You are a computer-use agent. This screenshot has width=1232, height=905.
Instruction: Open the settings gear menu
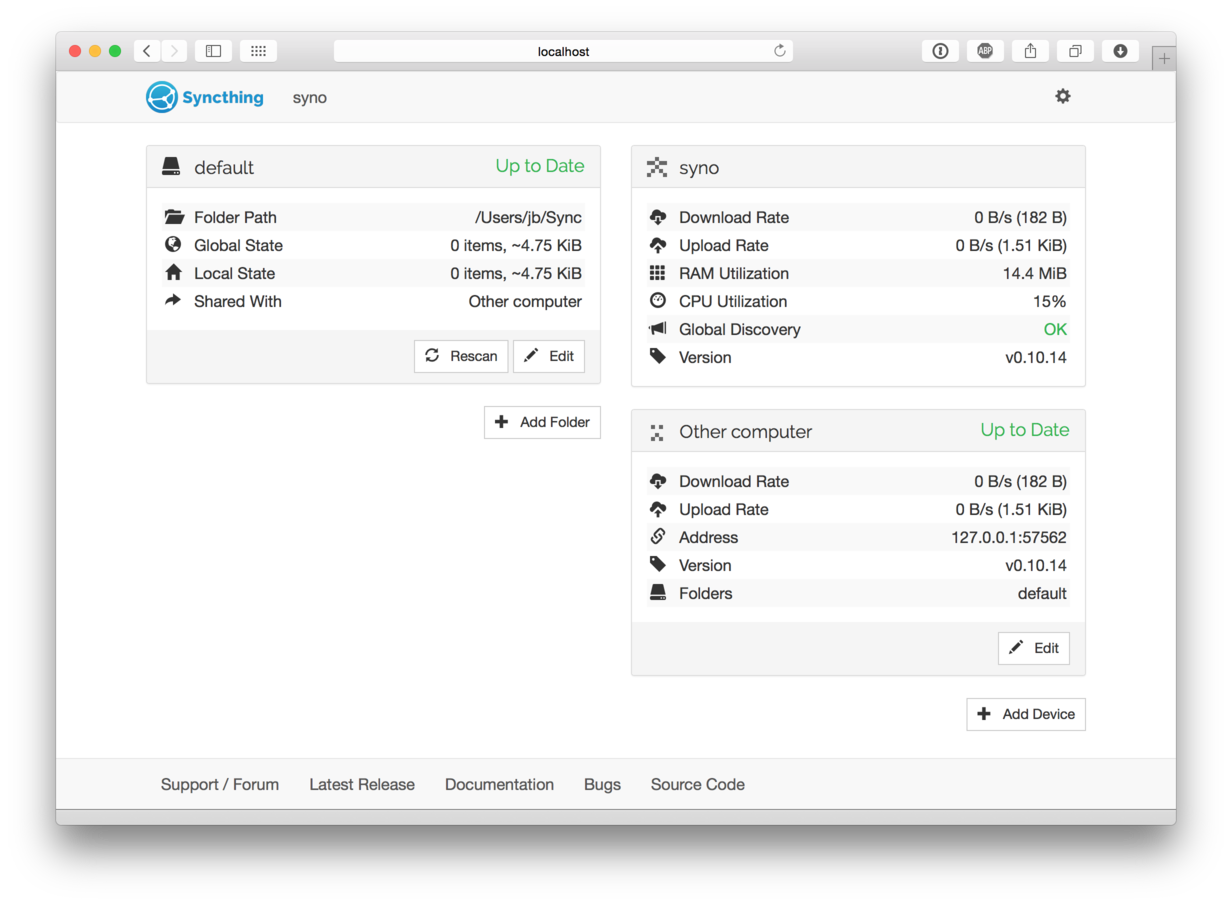pyautogui.click(x=1062, y=97)
